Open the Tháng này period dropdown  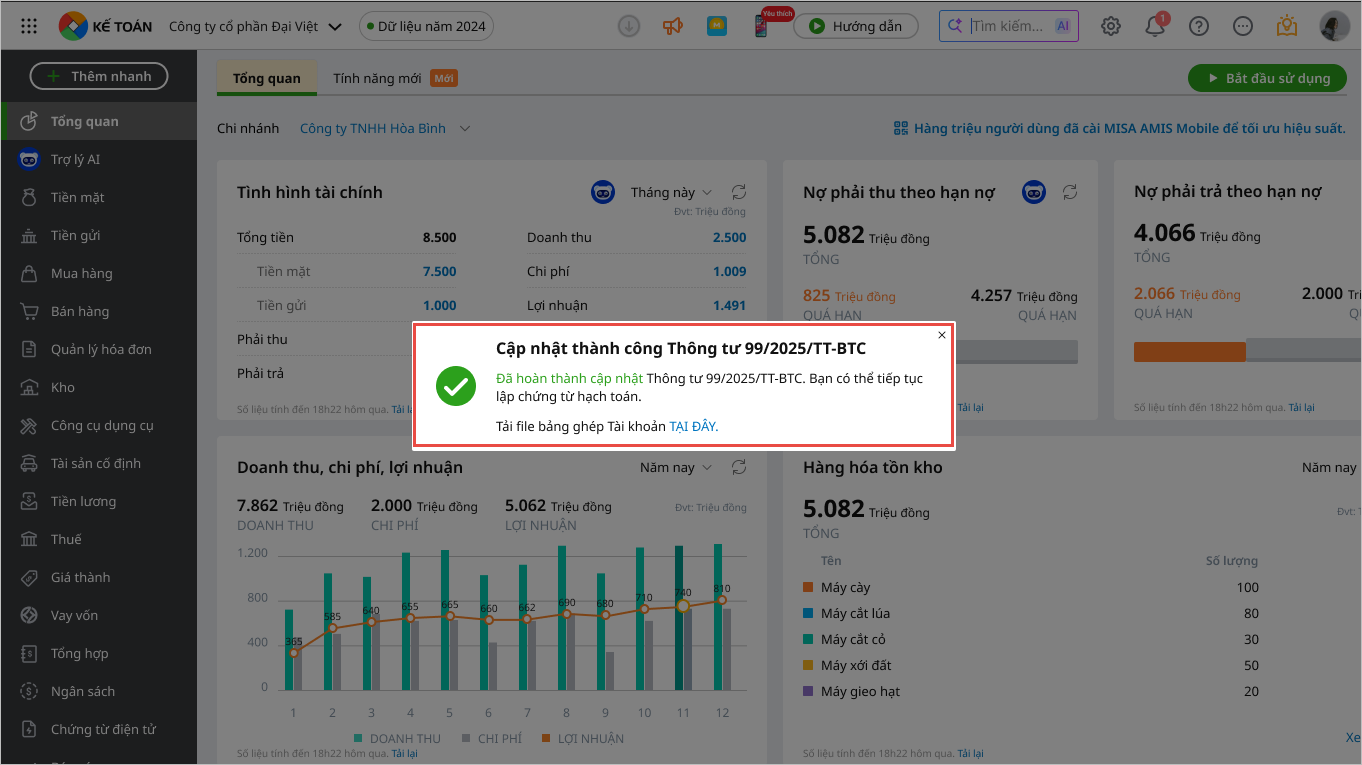pos(671,192)
